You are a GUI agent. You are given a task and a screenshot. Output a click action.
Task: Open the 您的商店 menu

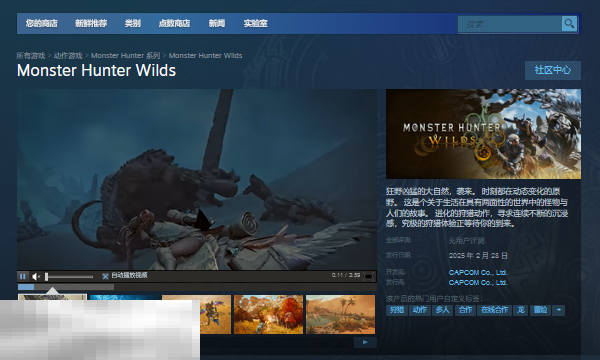click(41, 23)
